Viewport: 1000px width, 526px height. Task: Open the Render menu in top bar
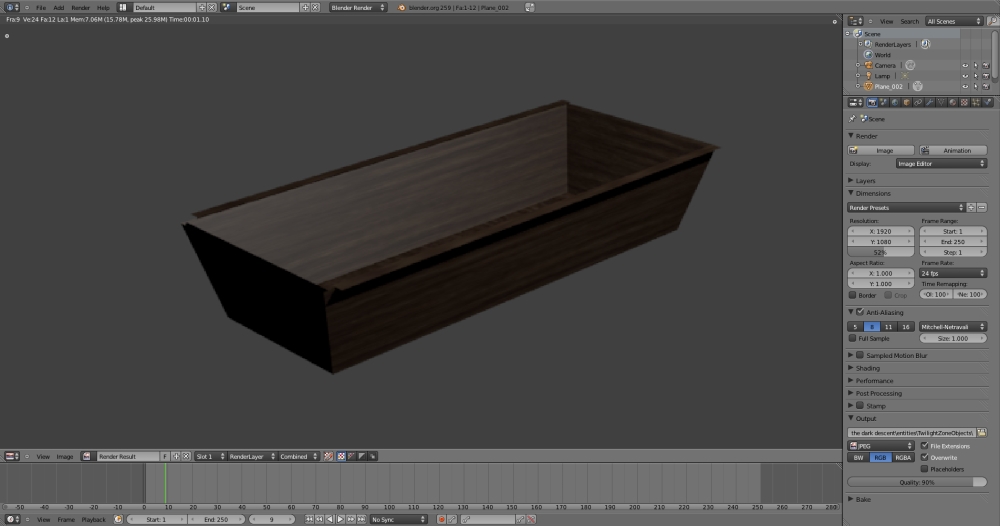[80, 7]
